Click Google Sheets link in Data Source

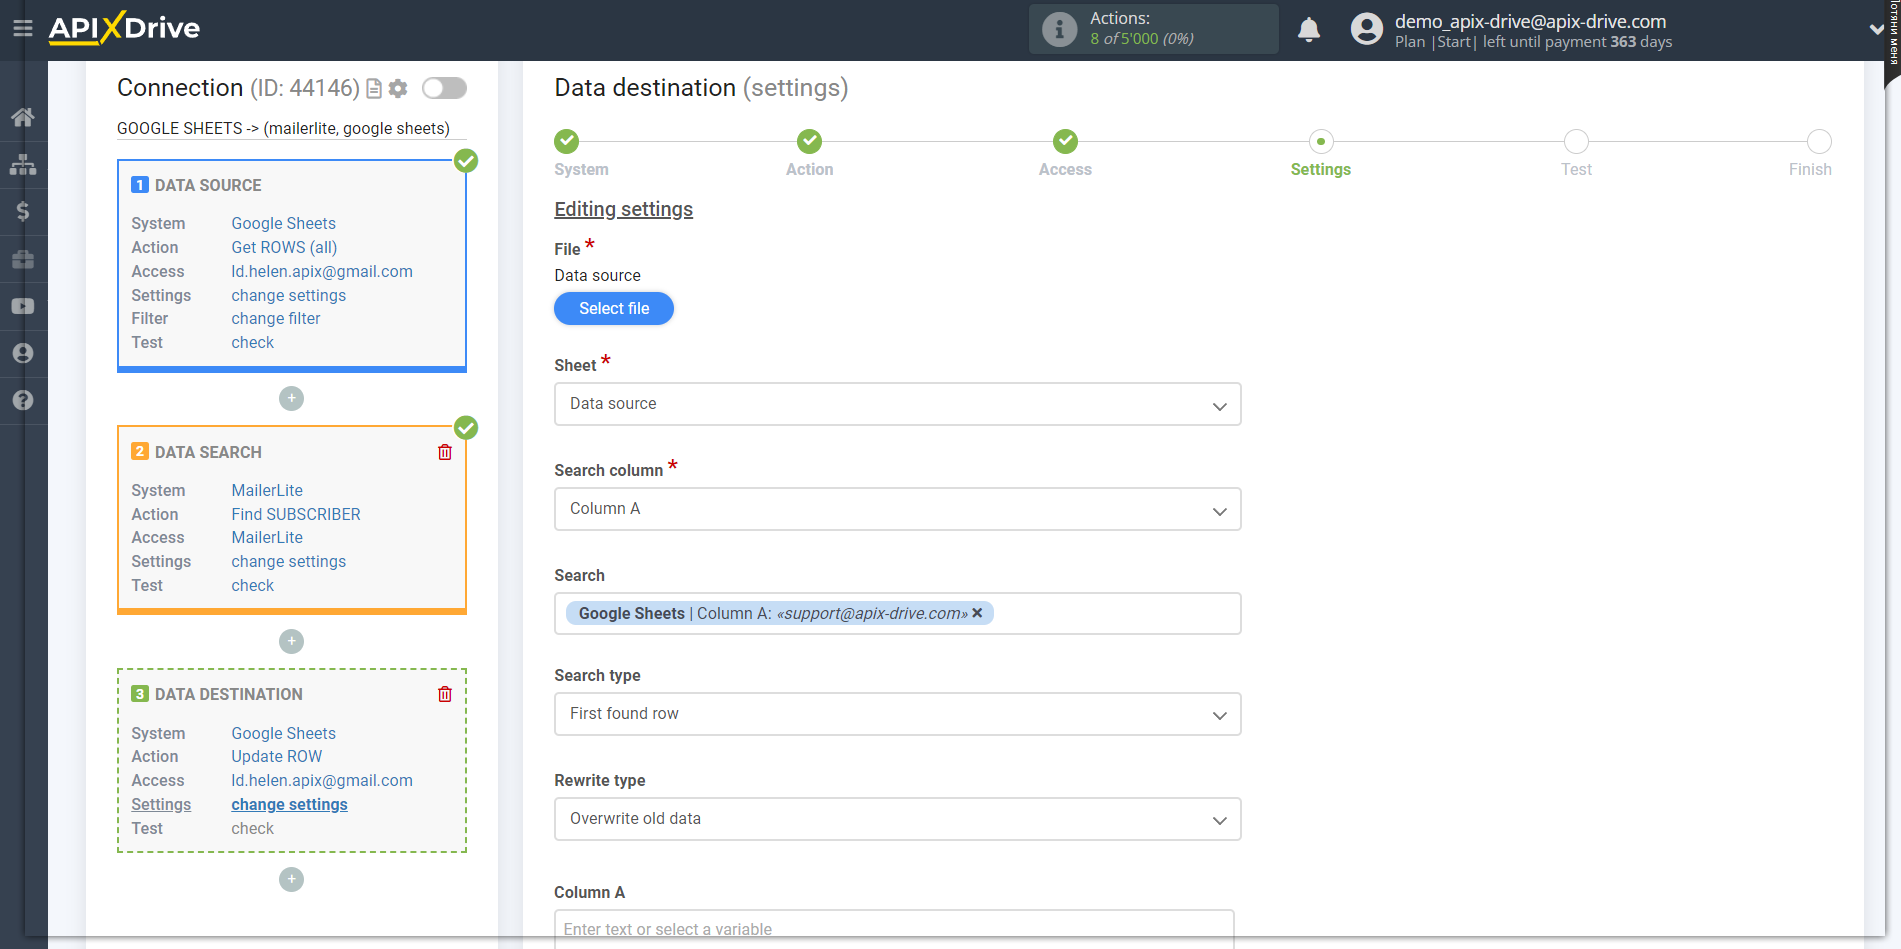283,223
